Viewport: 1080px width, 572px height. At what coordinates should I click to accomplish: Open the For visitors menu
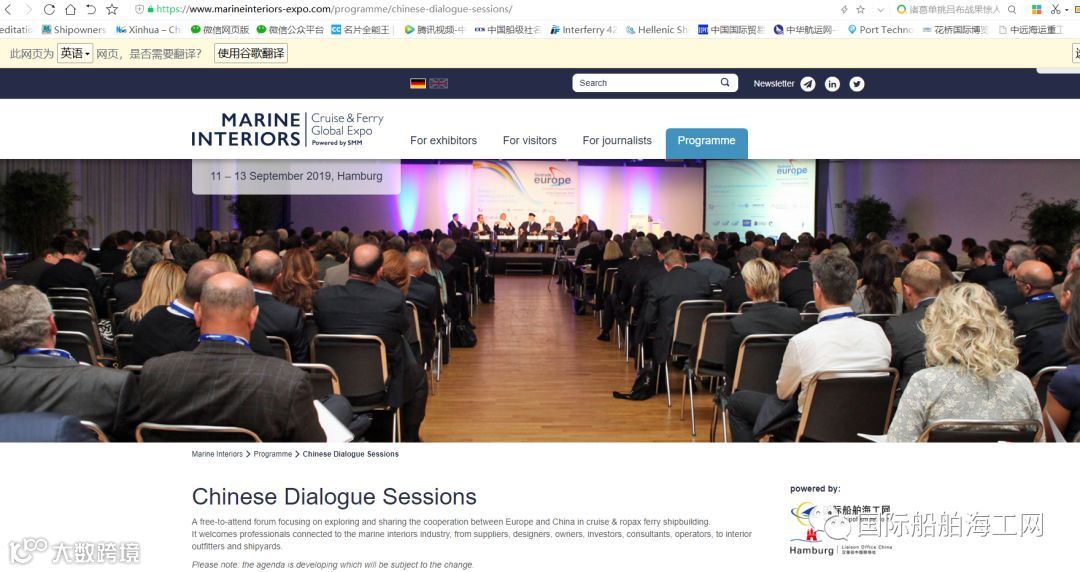[x=530, y=141]
